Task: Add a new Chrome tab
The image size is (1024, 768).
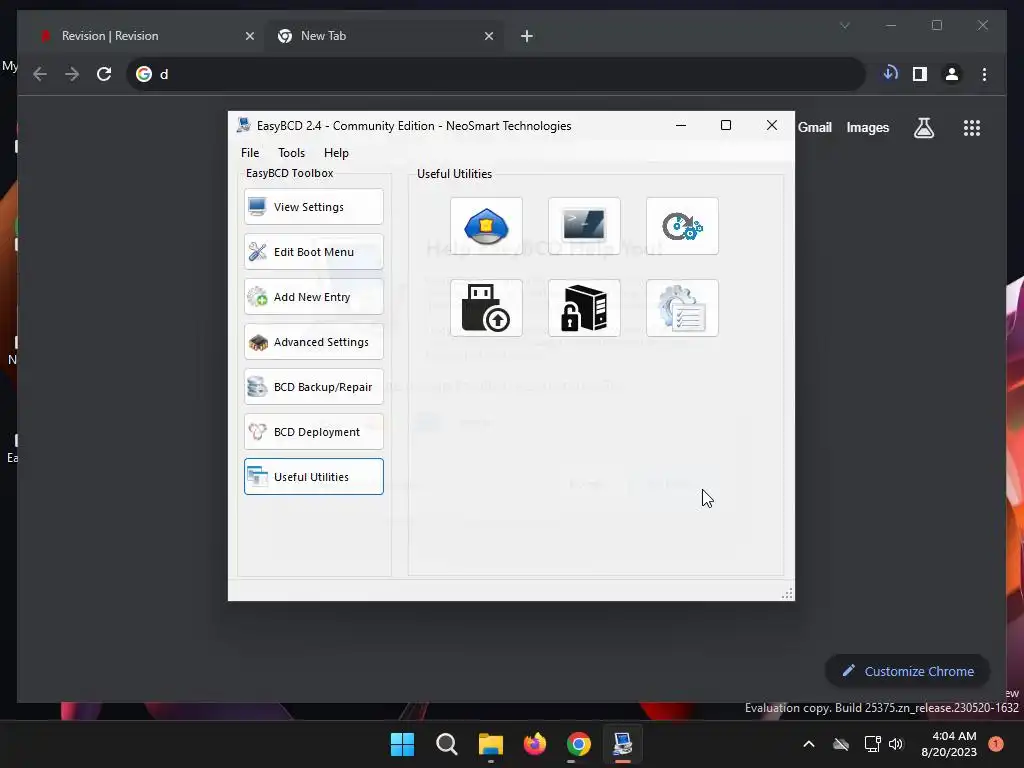Action: (527, 36)
